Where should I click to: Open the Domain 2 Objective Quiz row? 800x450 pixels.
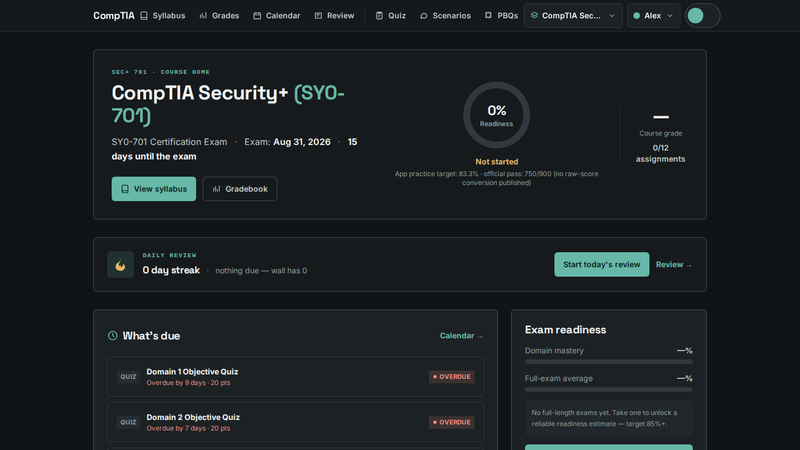point(295,422)
